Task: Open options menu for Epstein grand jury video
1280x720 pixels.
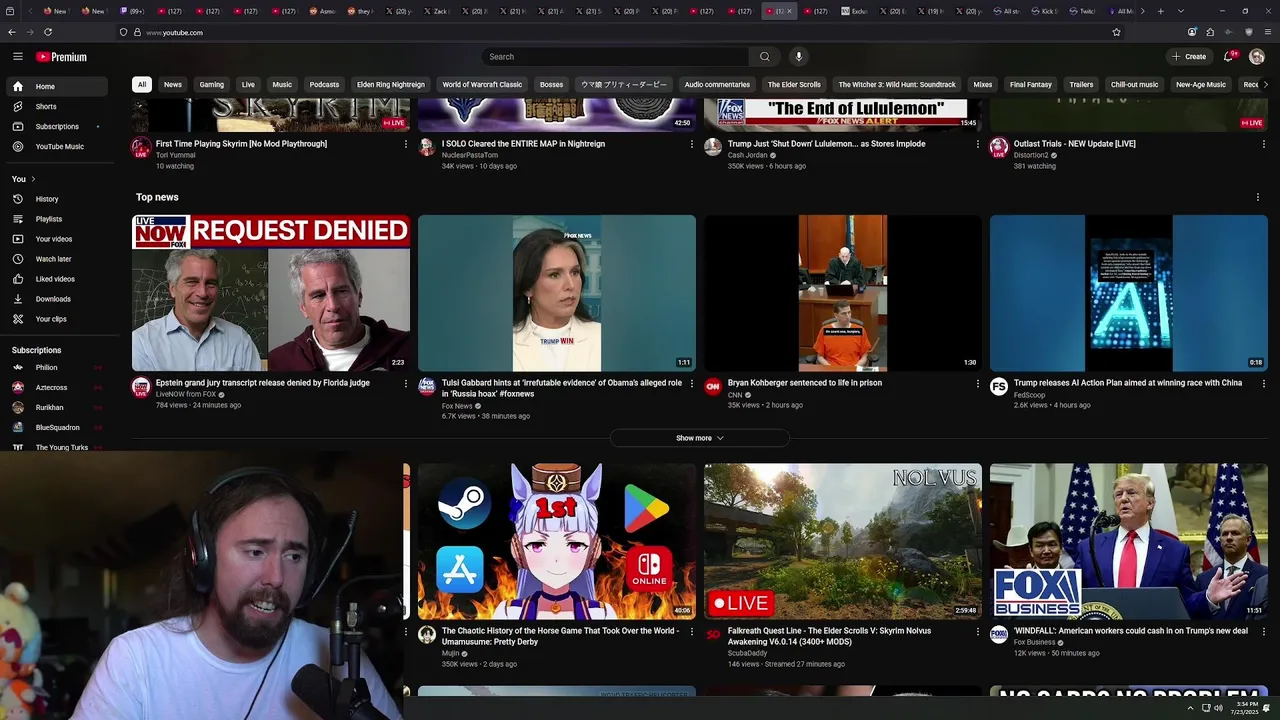Action: click(406, 384)
